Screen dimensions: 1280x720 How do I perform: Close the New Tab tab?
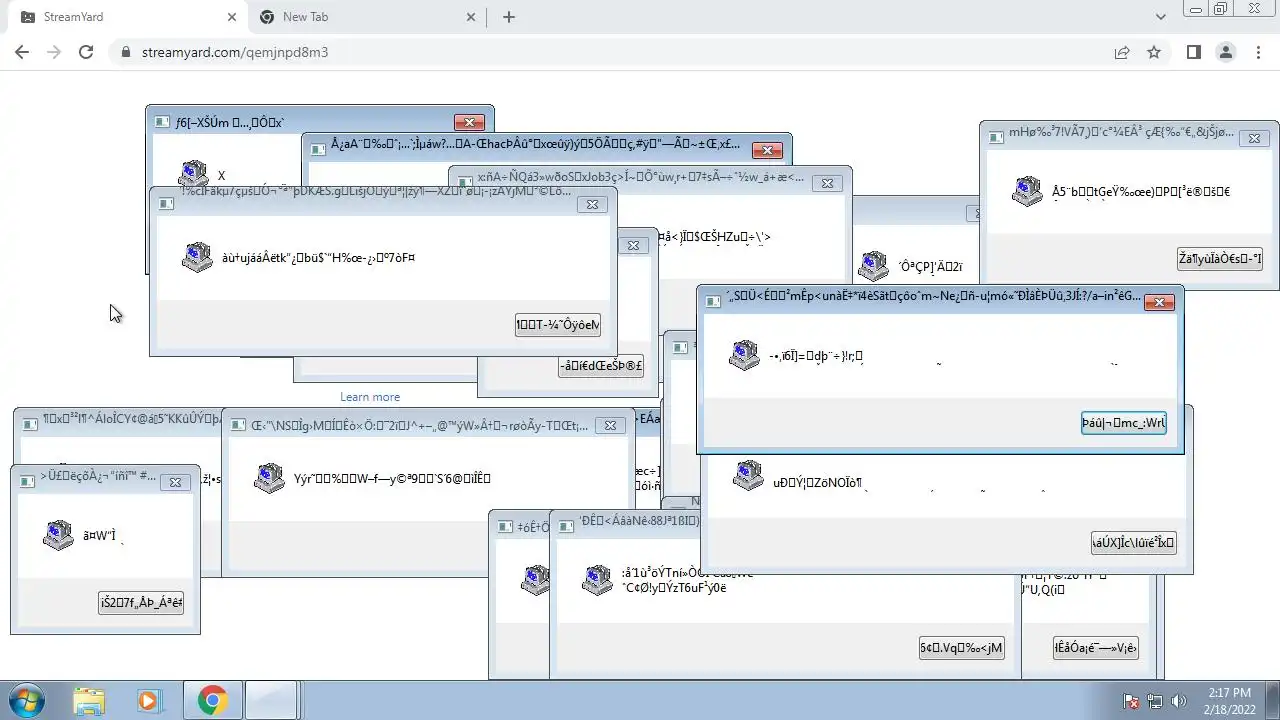click(472, 17)
